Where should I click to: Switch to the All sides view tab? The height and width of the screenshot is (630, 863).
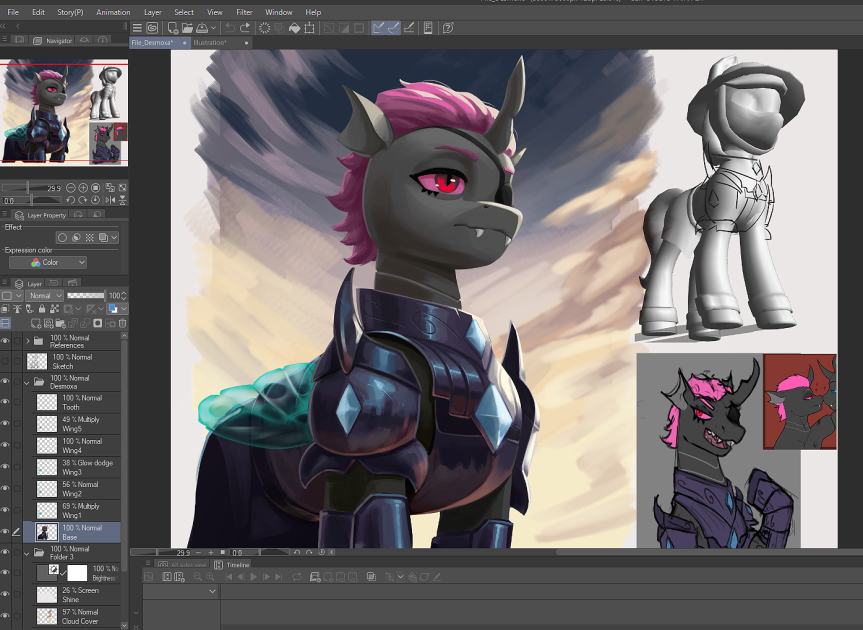click(183, 565)
